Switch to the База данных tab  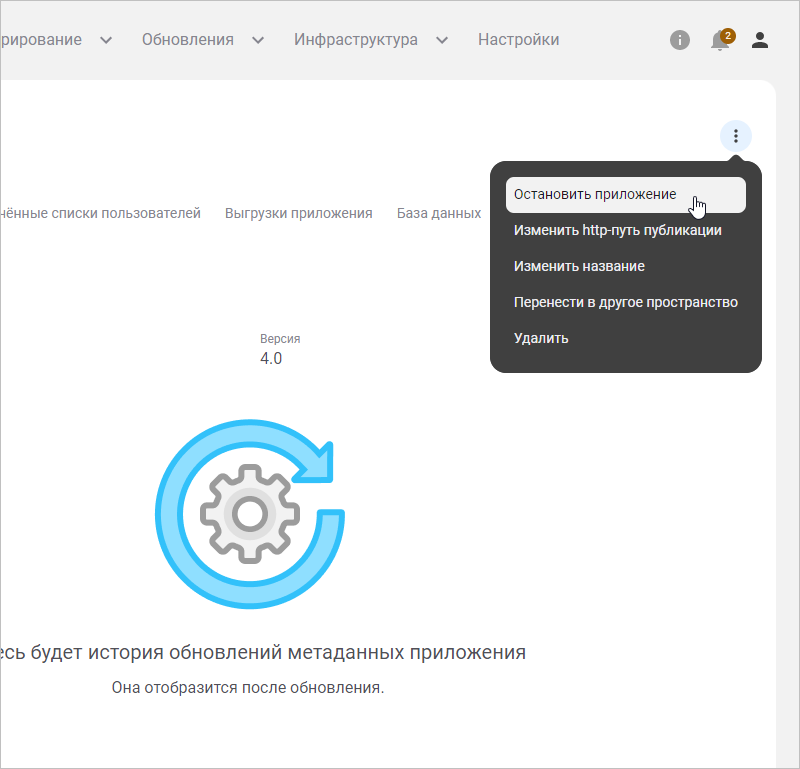point(439,213)
